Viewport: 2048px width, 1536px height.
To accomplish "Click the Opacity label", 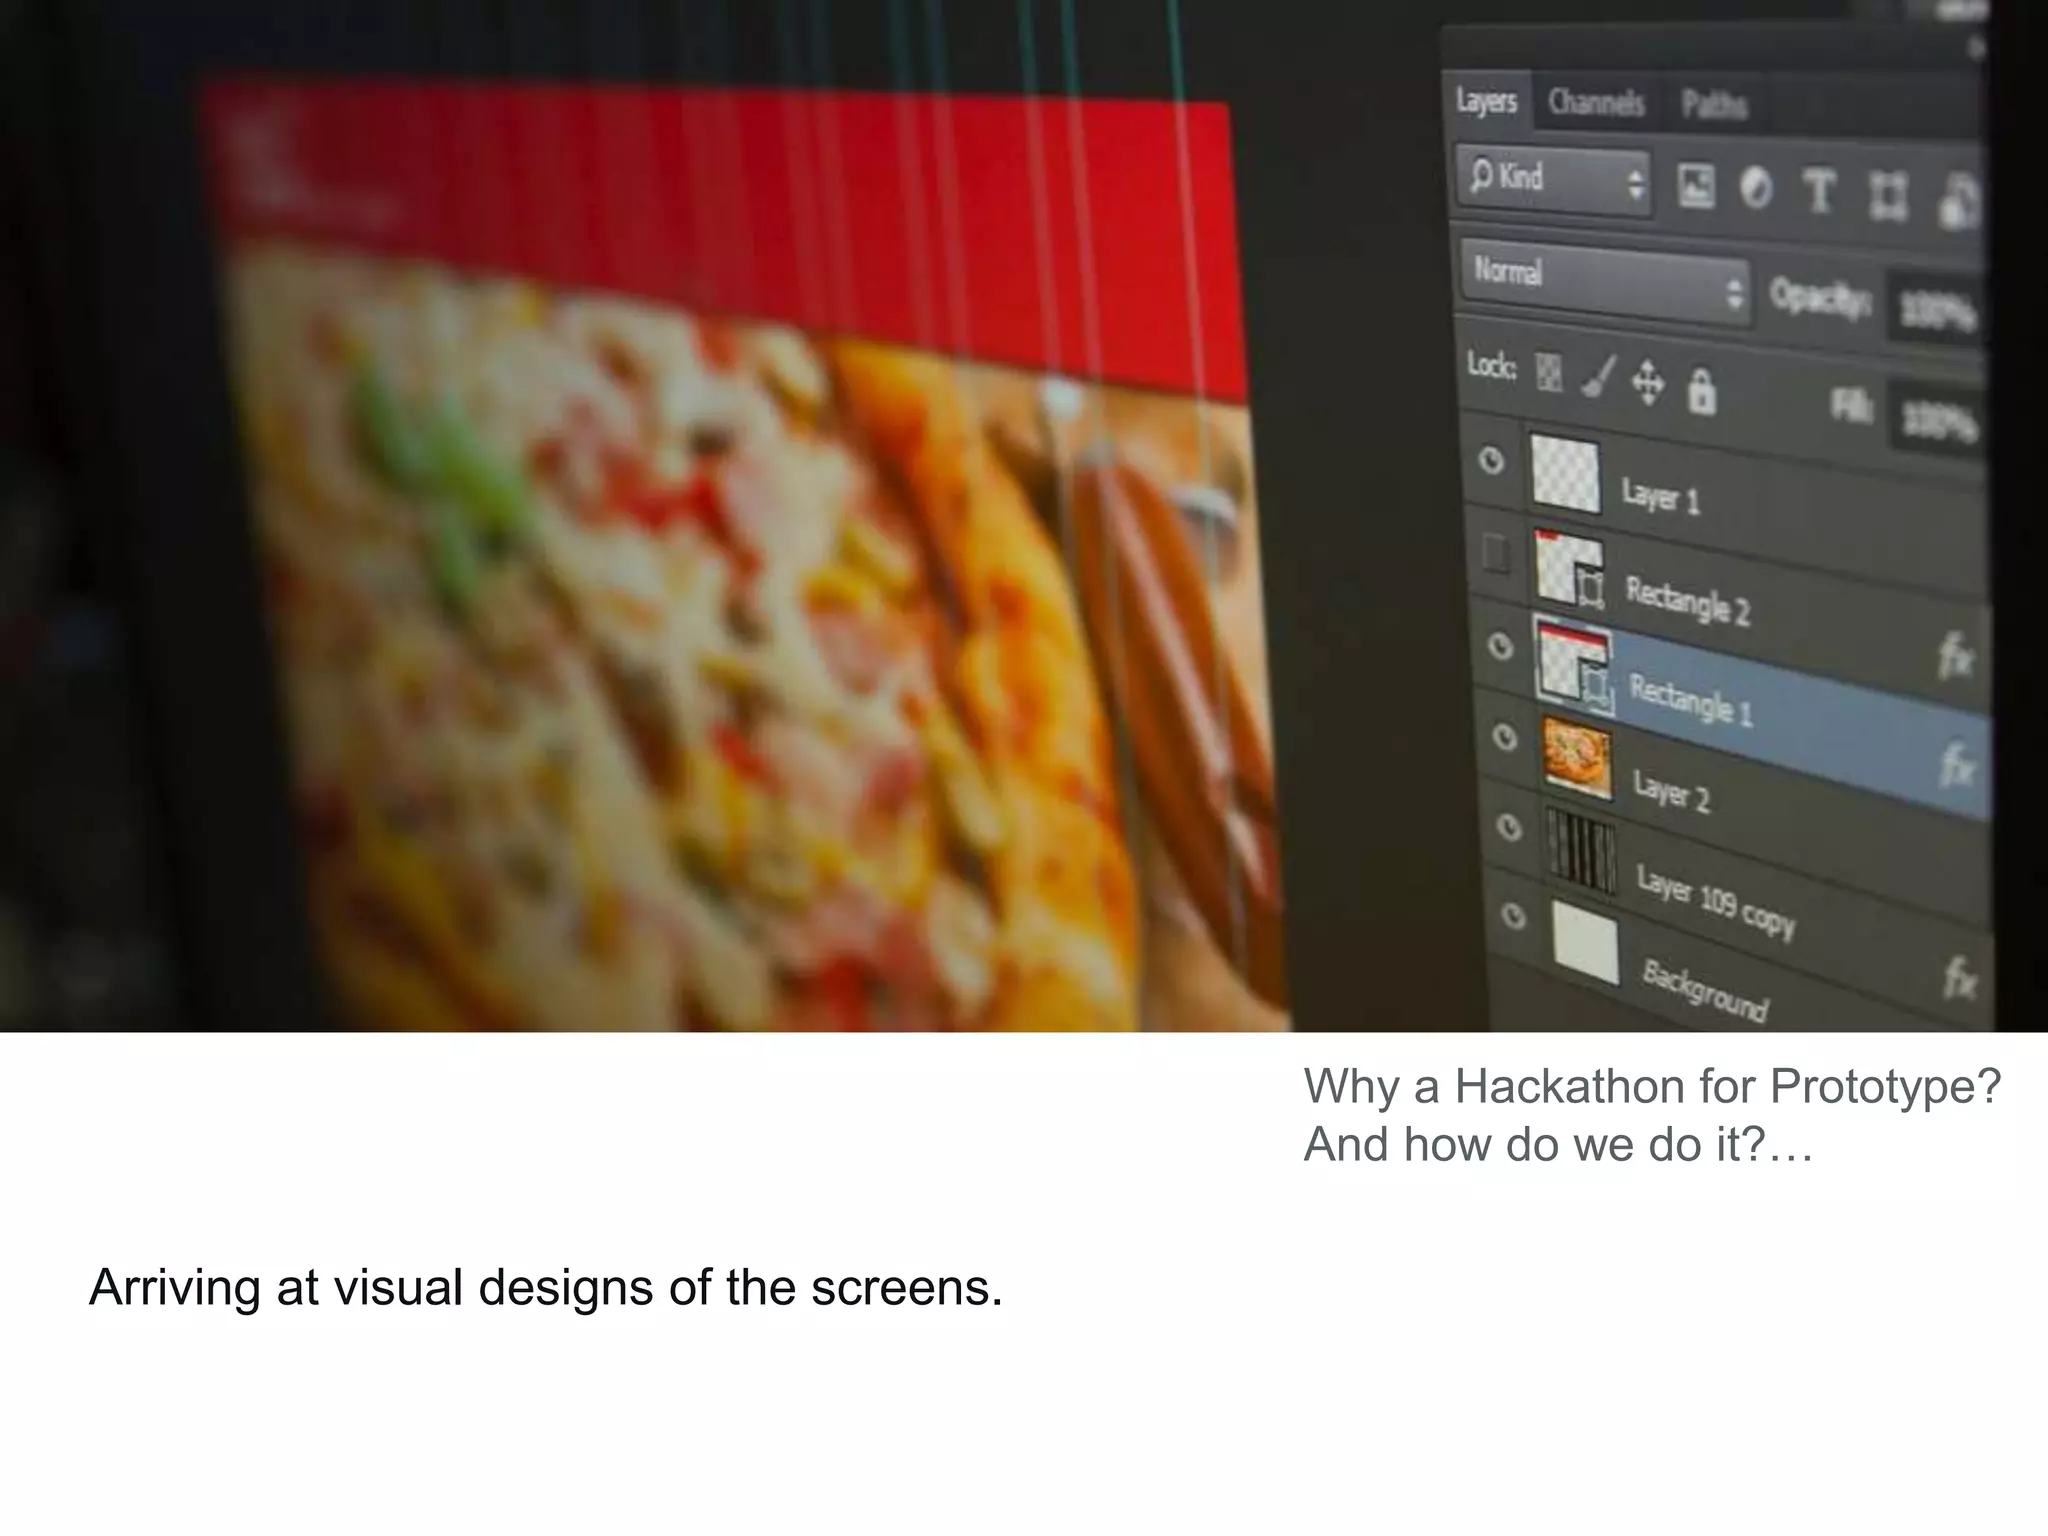I will pyautogui.click(x=1820, y=298).
